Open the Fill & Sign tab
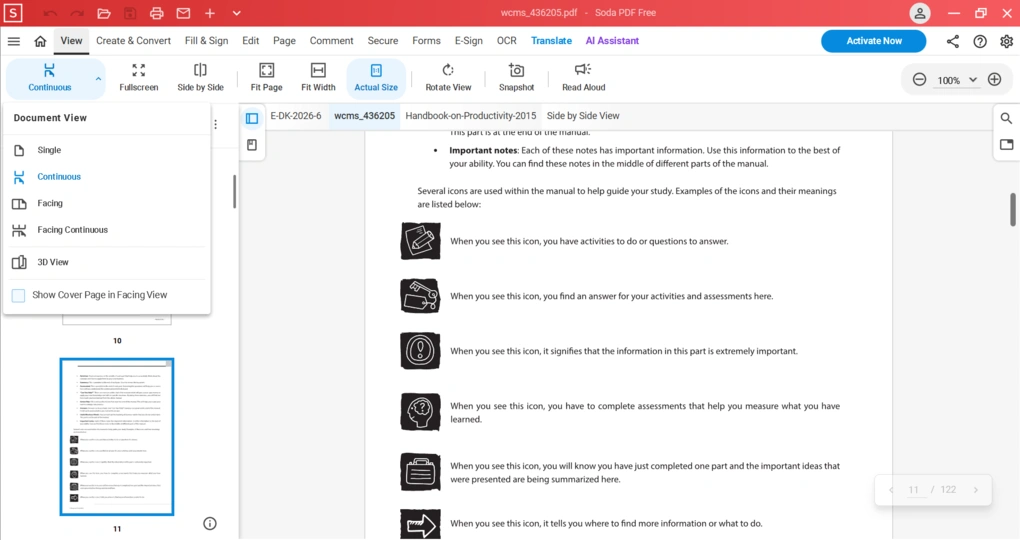1020x540 pixels. point(206,40)
